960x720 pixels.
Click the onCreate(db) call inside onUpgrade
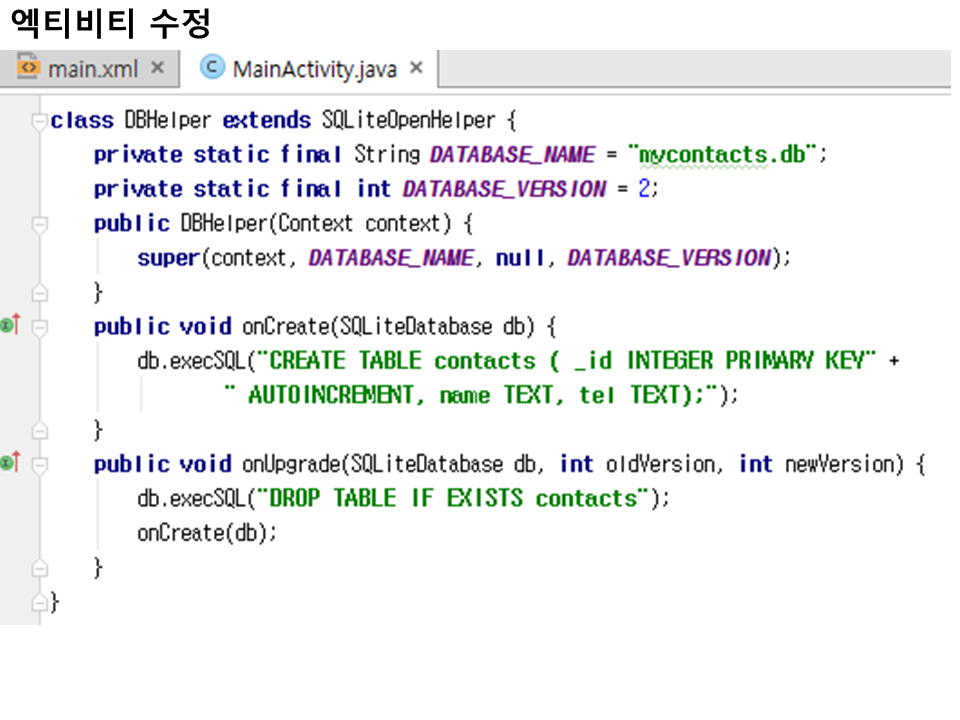(x=205, y=533)
